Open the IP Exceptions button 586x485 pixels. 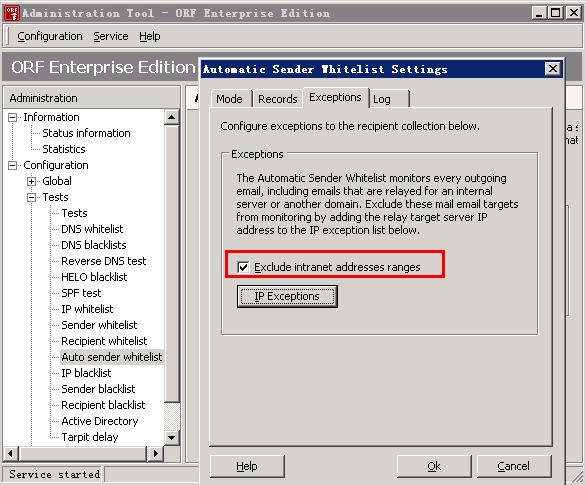click(287, 296)
